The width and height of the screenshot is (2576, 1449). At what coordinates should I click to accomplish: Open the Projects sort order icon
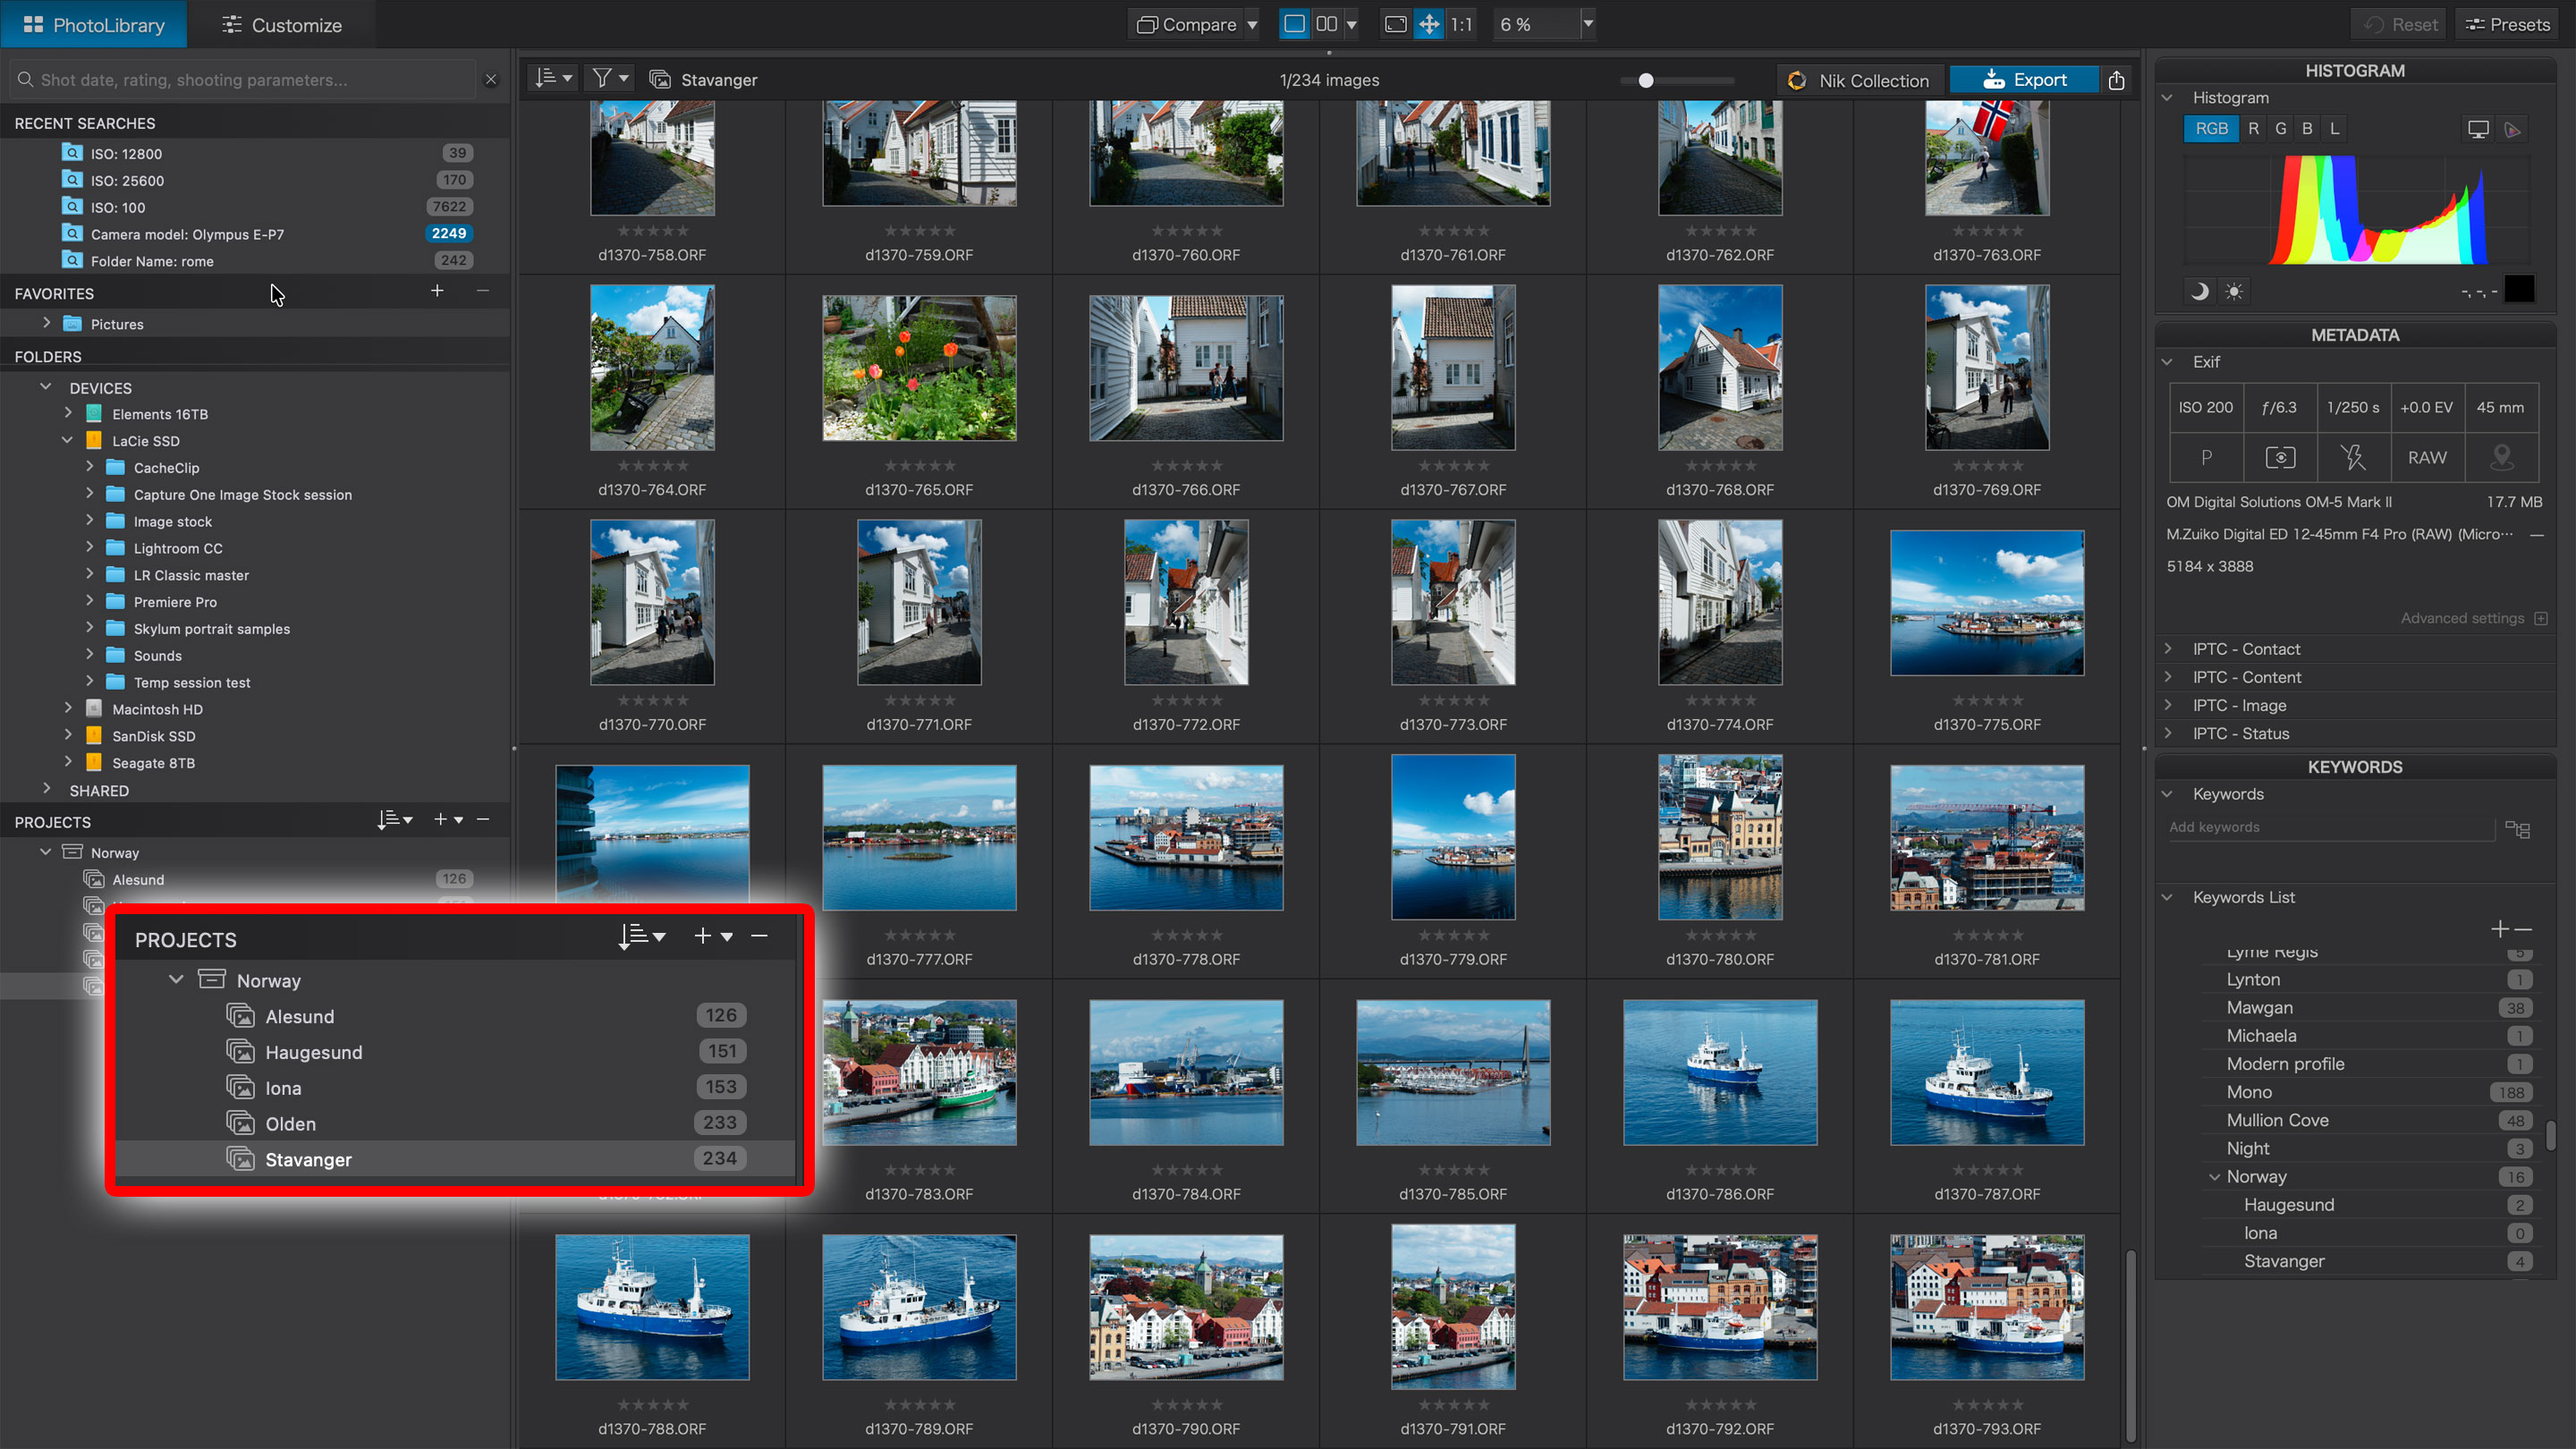(394, 820)
